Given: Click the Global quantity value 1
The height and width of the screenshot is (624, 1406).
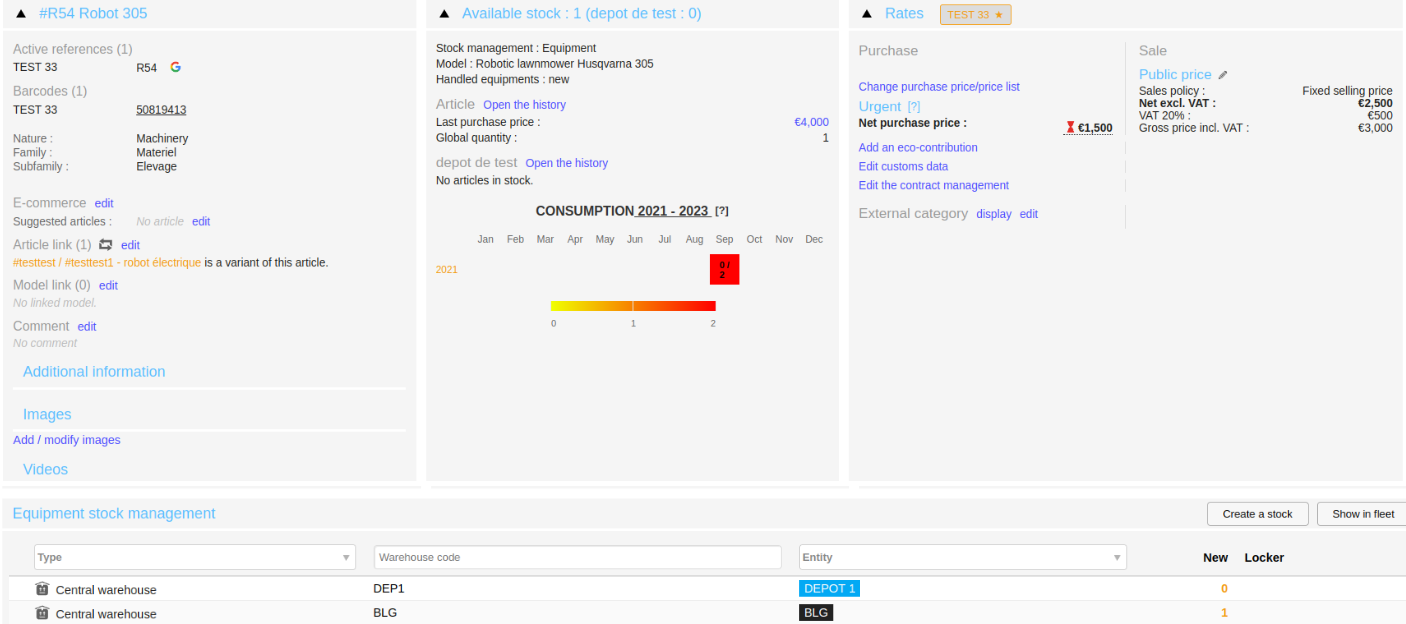Looking at the screenshot, I should 825,138.
